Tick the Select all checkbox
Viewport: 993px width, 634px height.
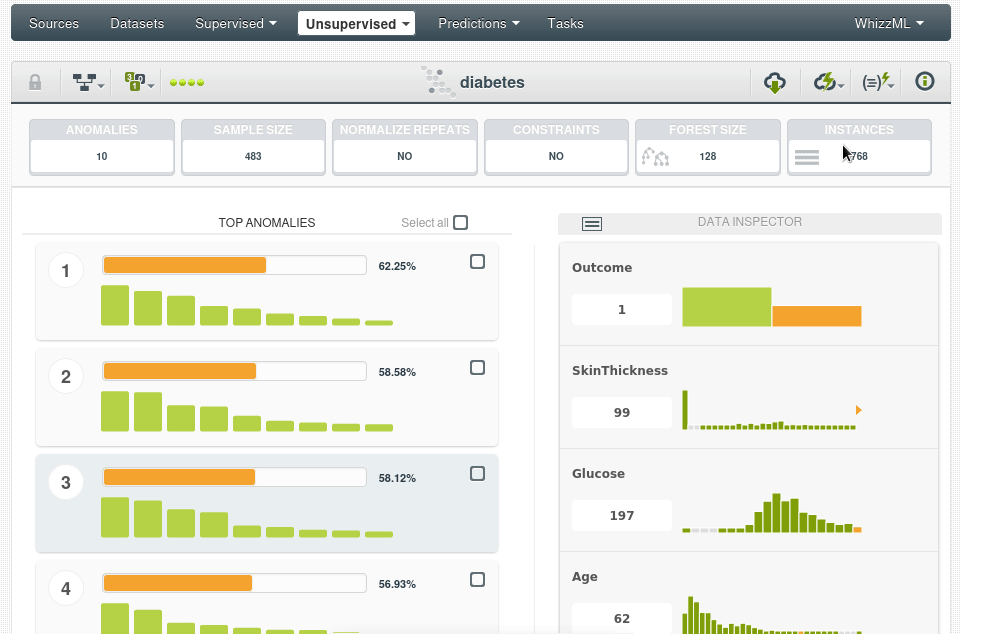click(x=460, y=223)
